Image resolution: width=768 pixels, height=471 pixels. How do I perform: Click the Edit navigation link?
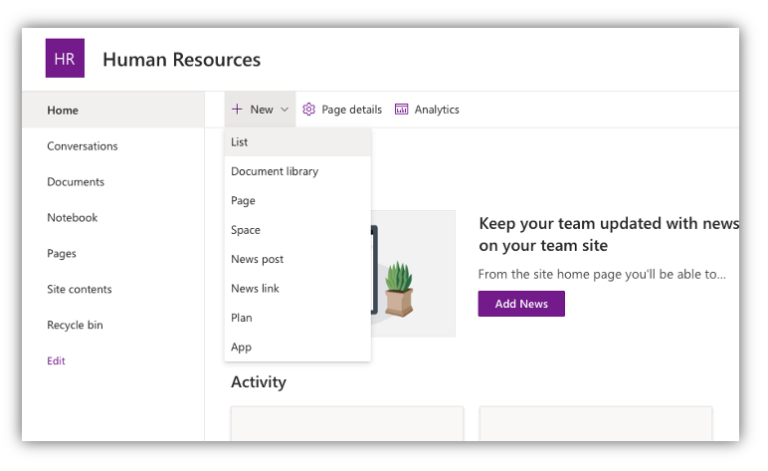(56, 361)
